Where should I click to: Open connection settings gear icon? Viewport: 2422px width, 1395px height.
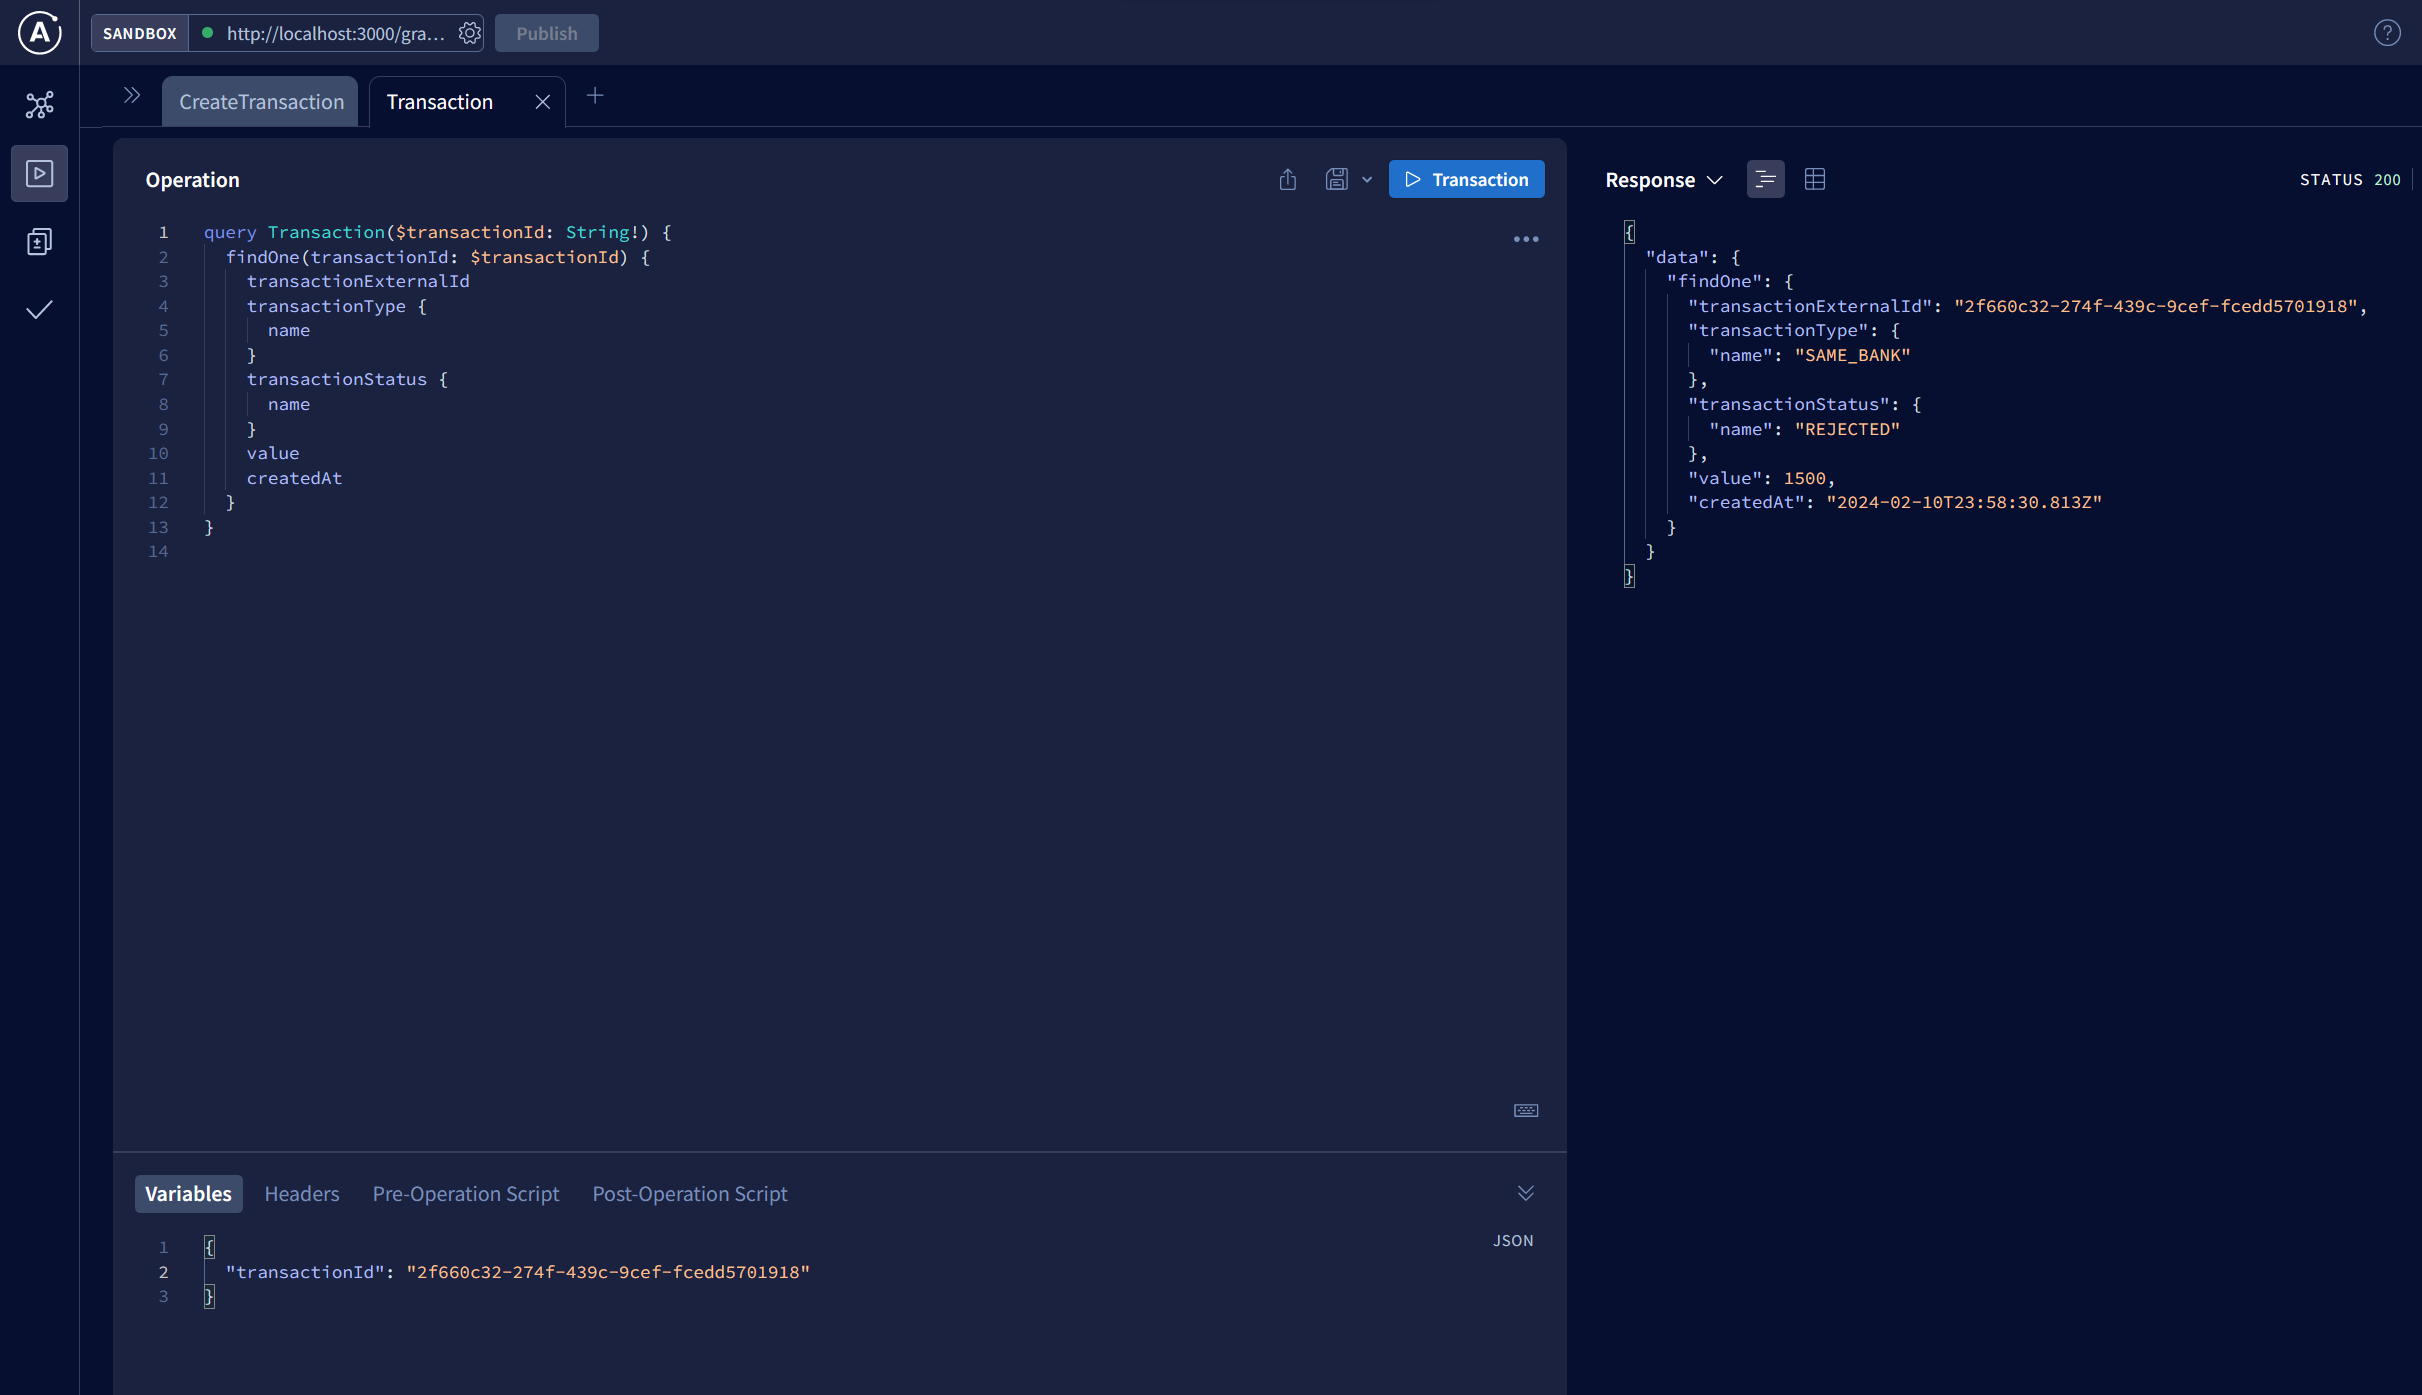[x=469, y=33]
